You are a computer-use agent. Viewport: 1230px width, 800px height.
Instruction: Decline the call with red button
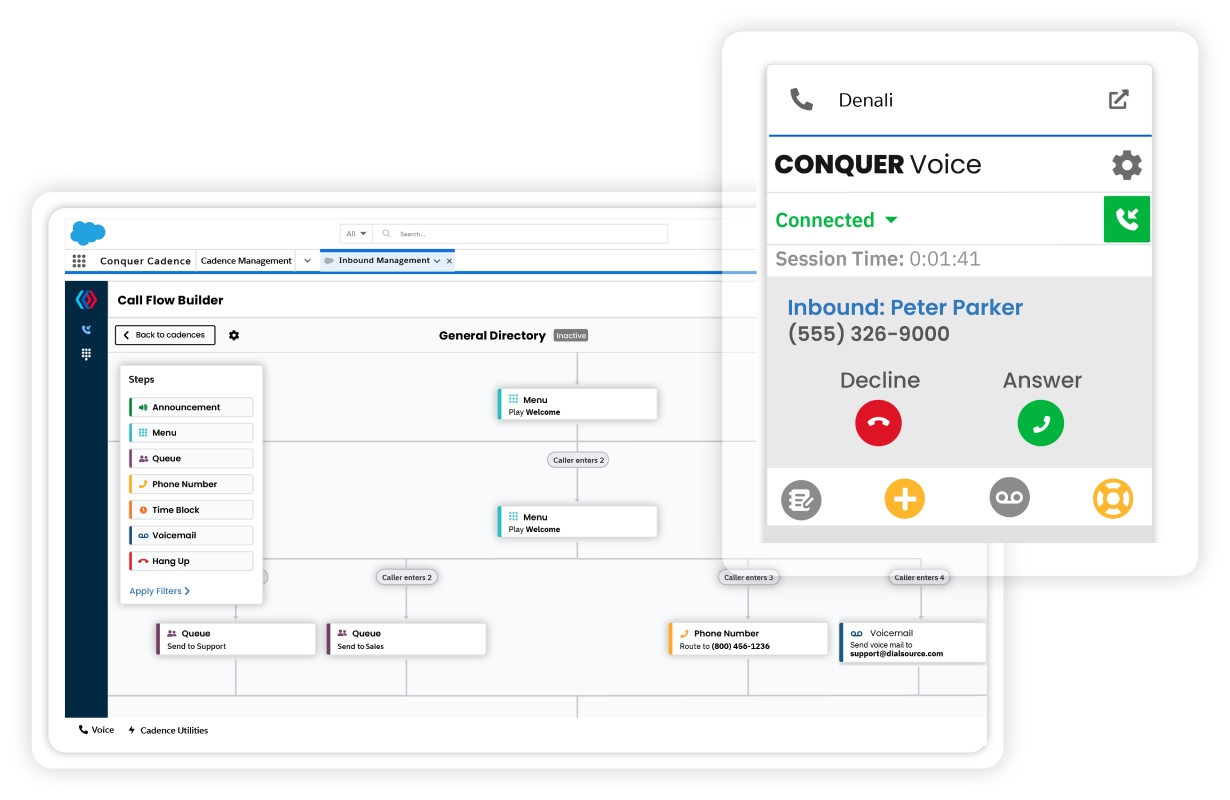pos(878,423)
